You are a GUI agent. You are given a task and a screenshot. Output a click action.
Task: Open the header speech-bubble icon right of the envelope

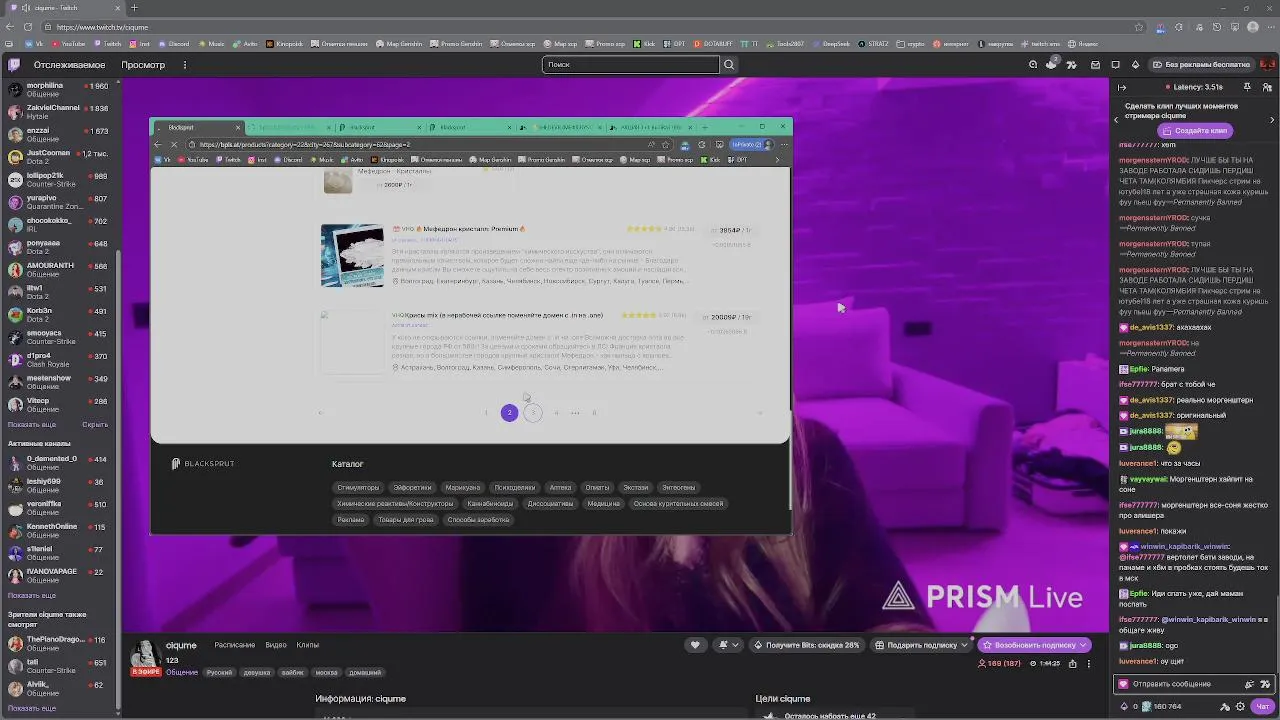(x=1115, y=65)
